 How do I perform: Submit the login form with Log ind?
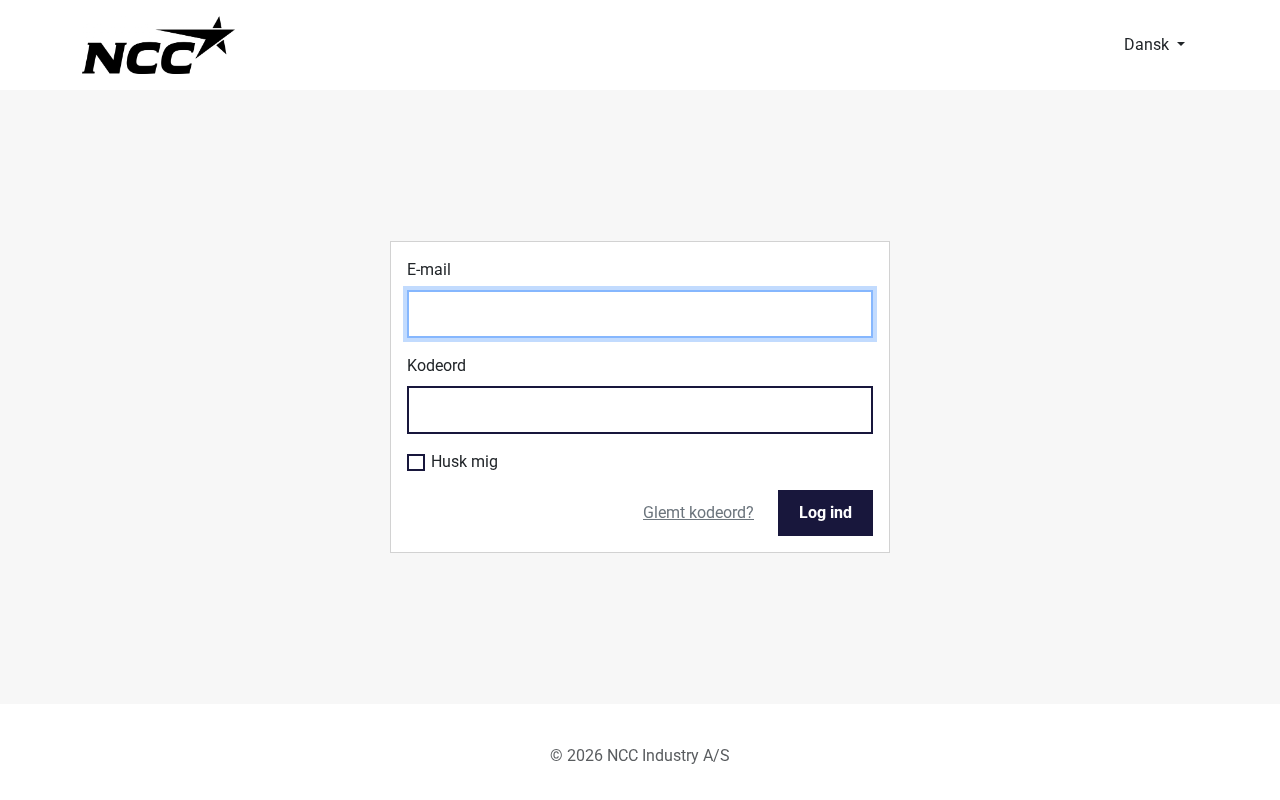[x=825, y=513]
